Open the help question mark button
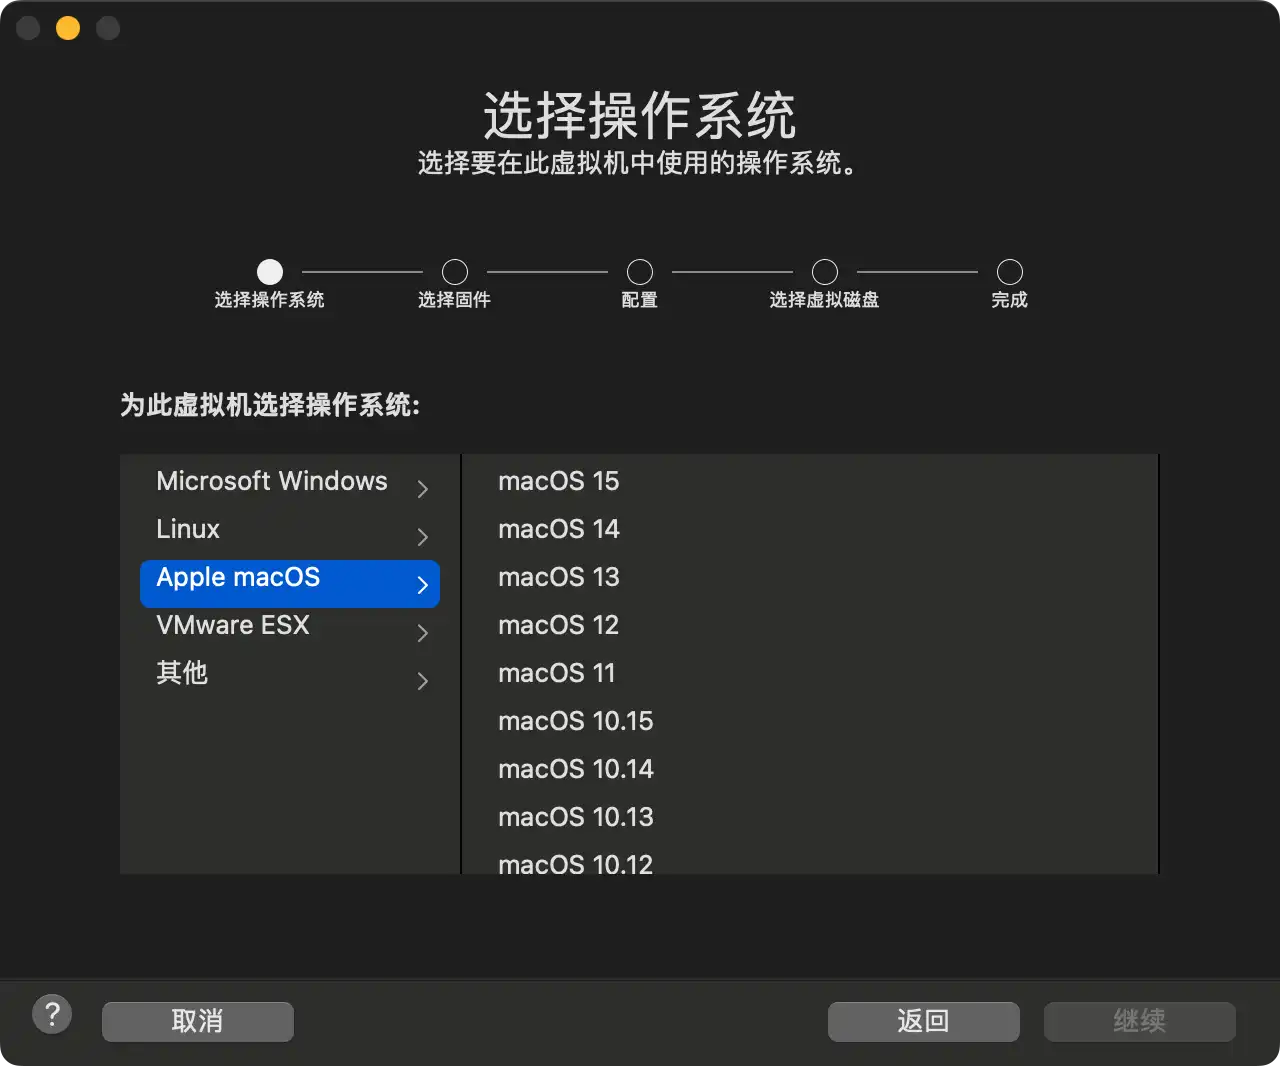This screenshot has width=1280, height=1066. (x=52, y=1015)
